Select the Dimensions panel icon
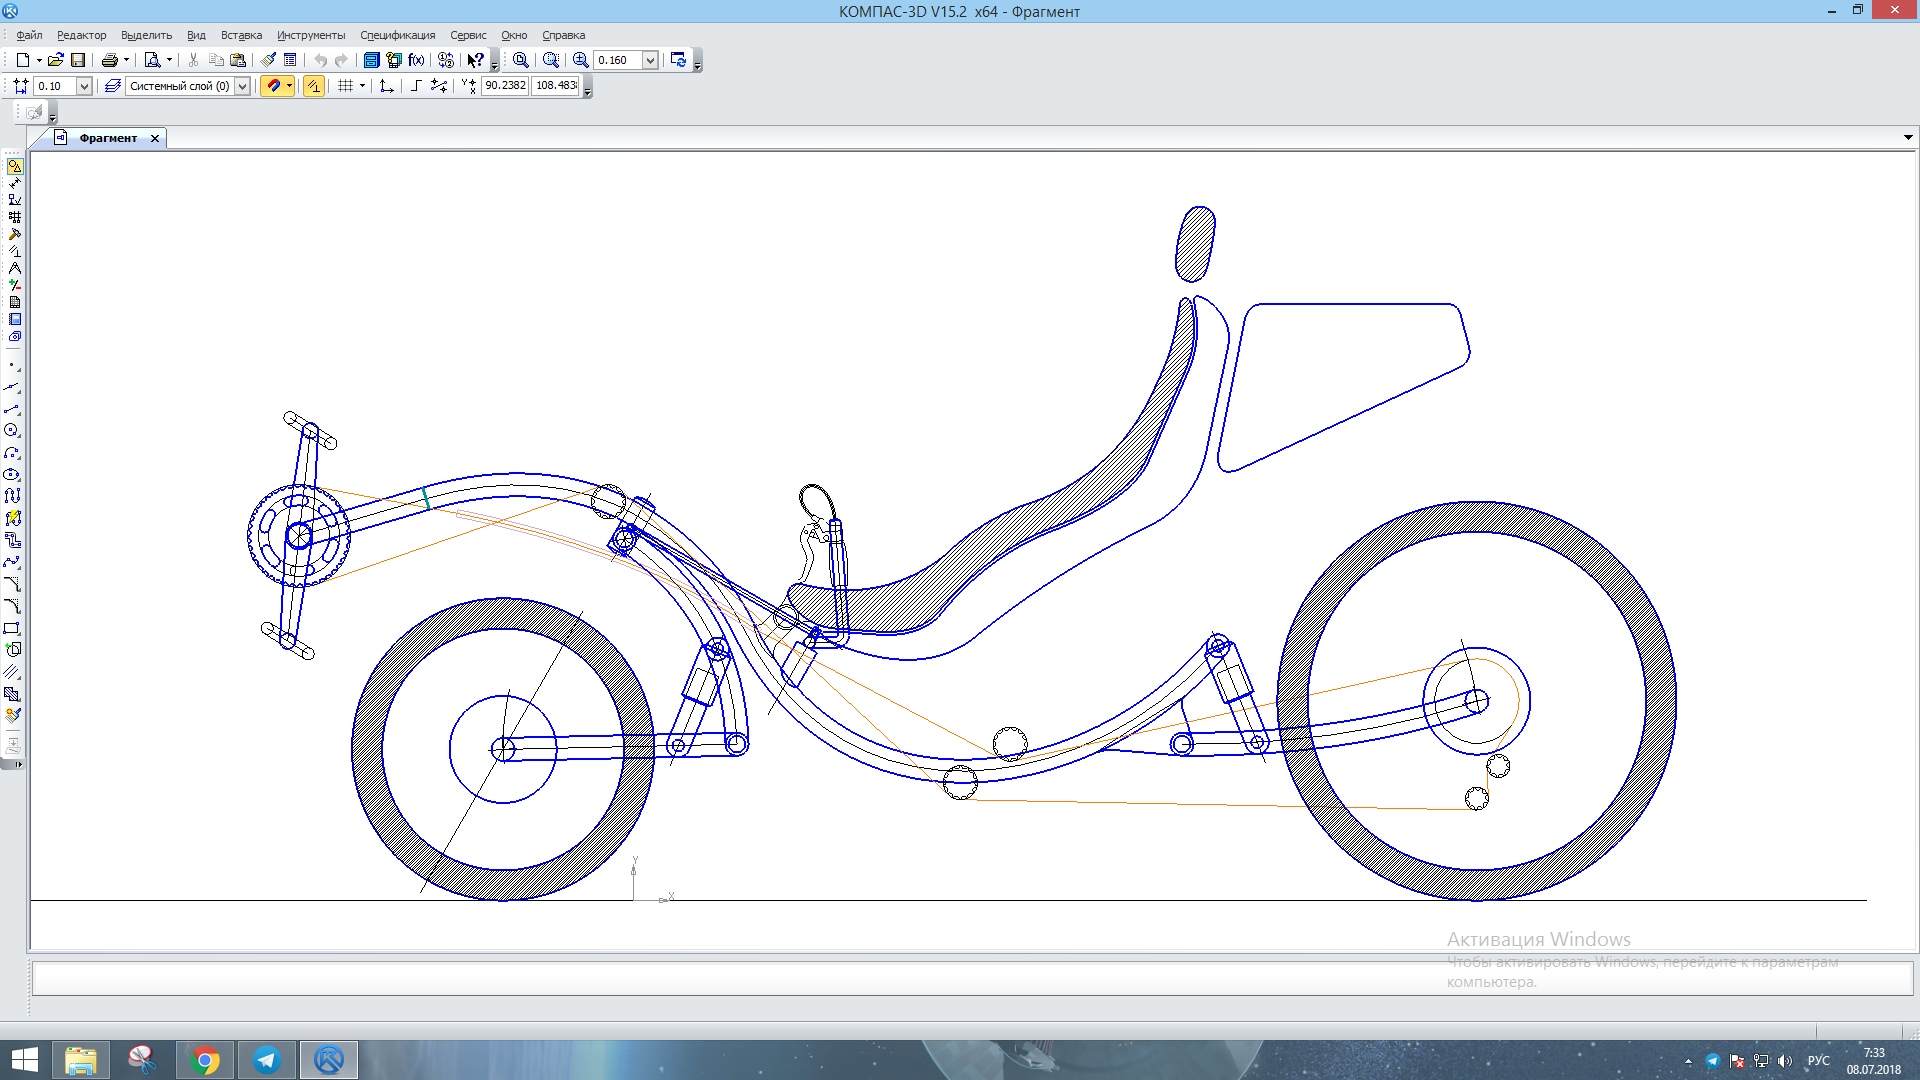 [14, 183]
